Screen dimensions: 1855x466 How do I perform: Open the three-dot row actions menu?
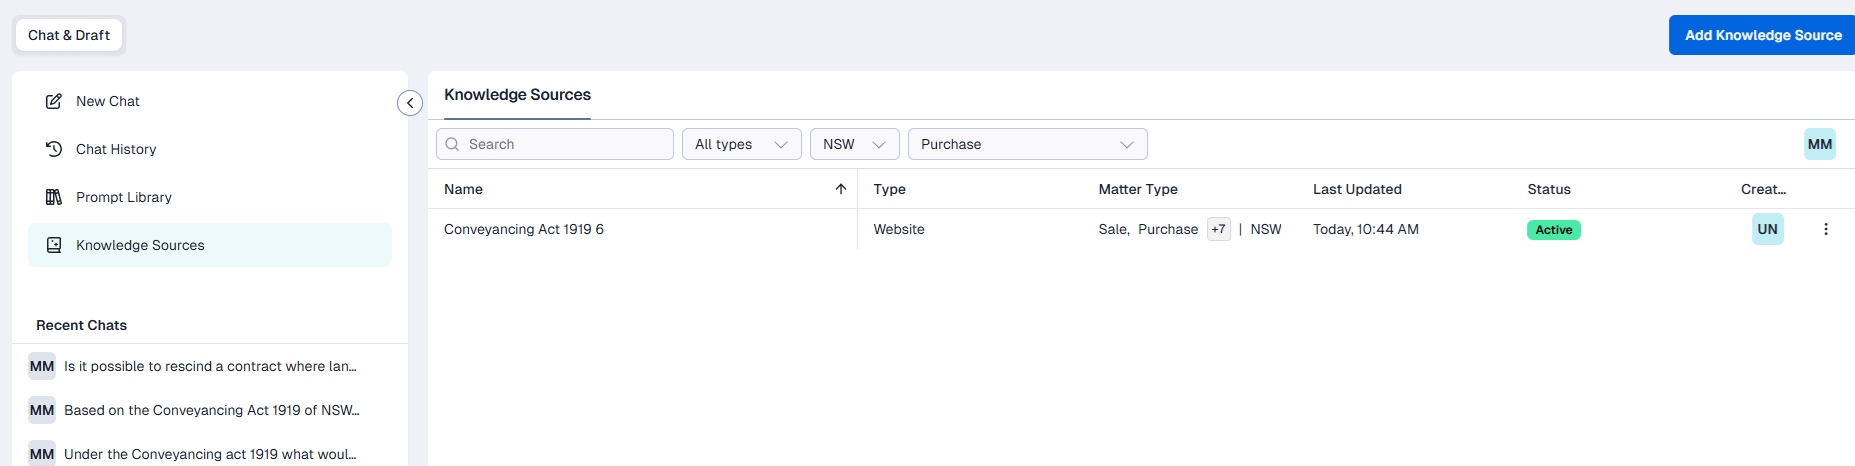[x=1826, y=229]
